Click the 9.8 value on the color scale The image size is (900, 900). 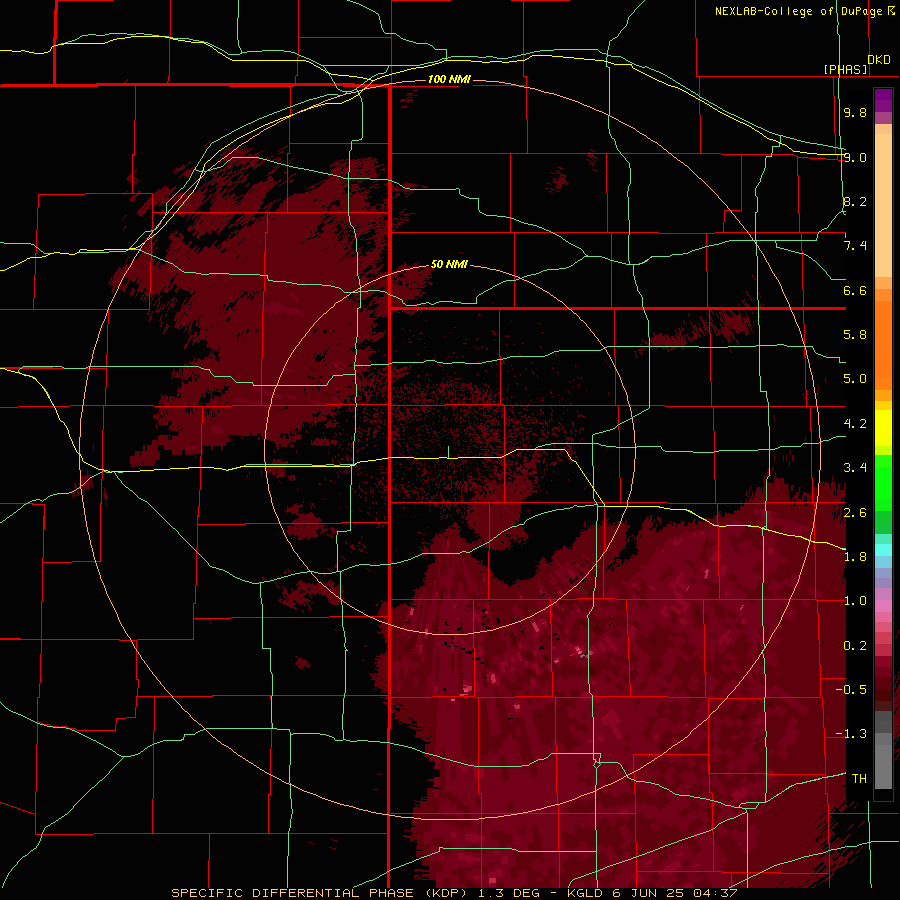855,112
